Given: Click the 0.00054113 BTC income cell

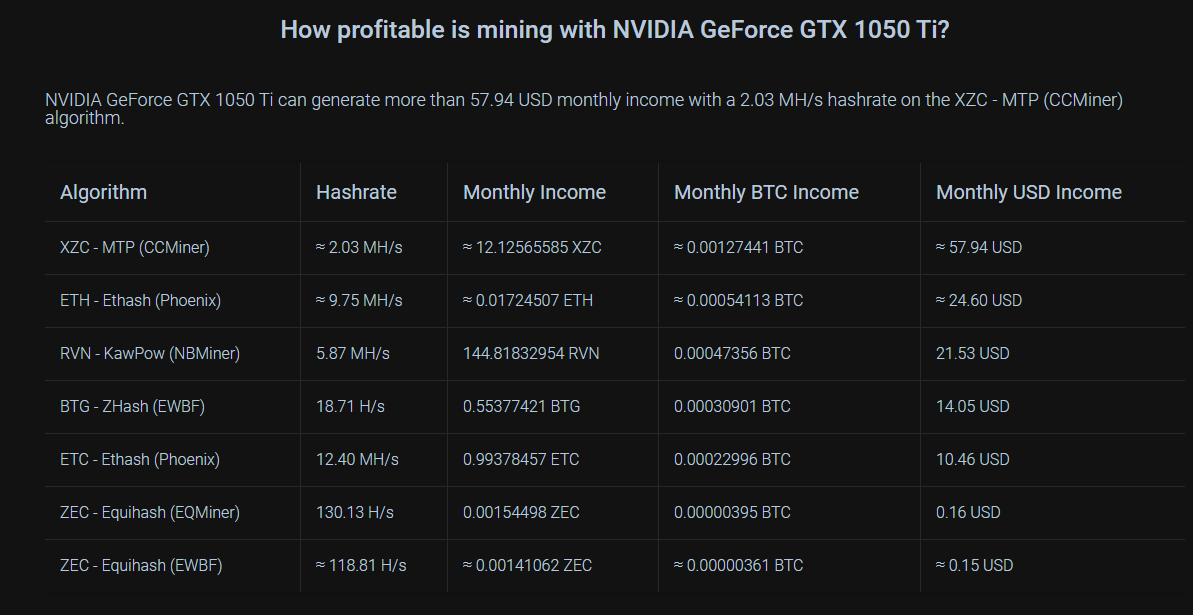Looking at the screenshot, I should pyautogui.click(x=738, y=300).
